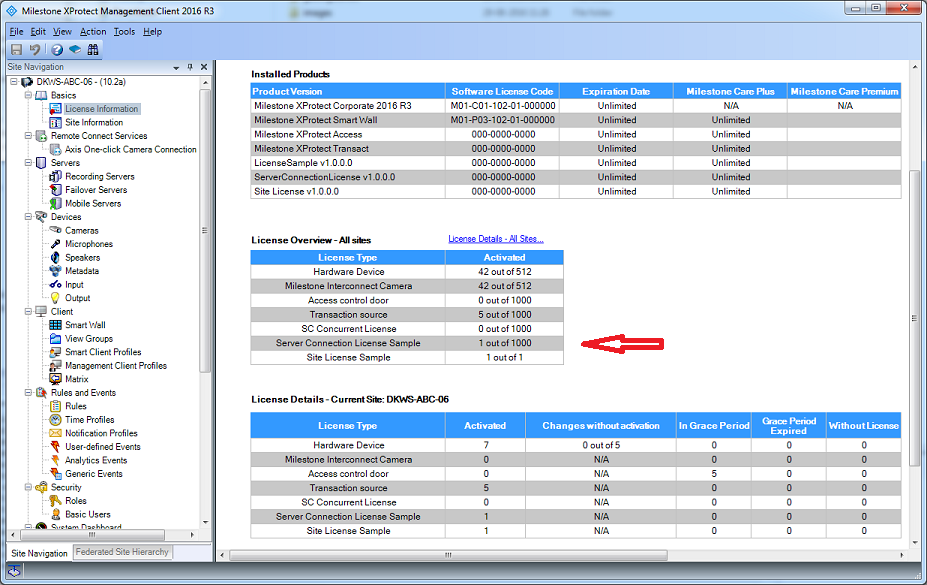Open the Tools menu
927x585 pixels.
click(x=124, y=32)
